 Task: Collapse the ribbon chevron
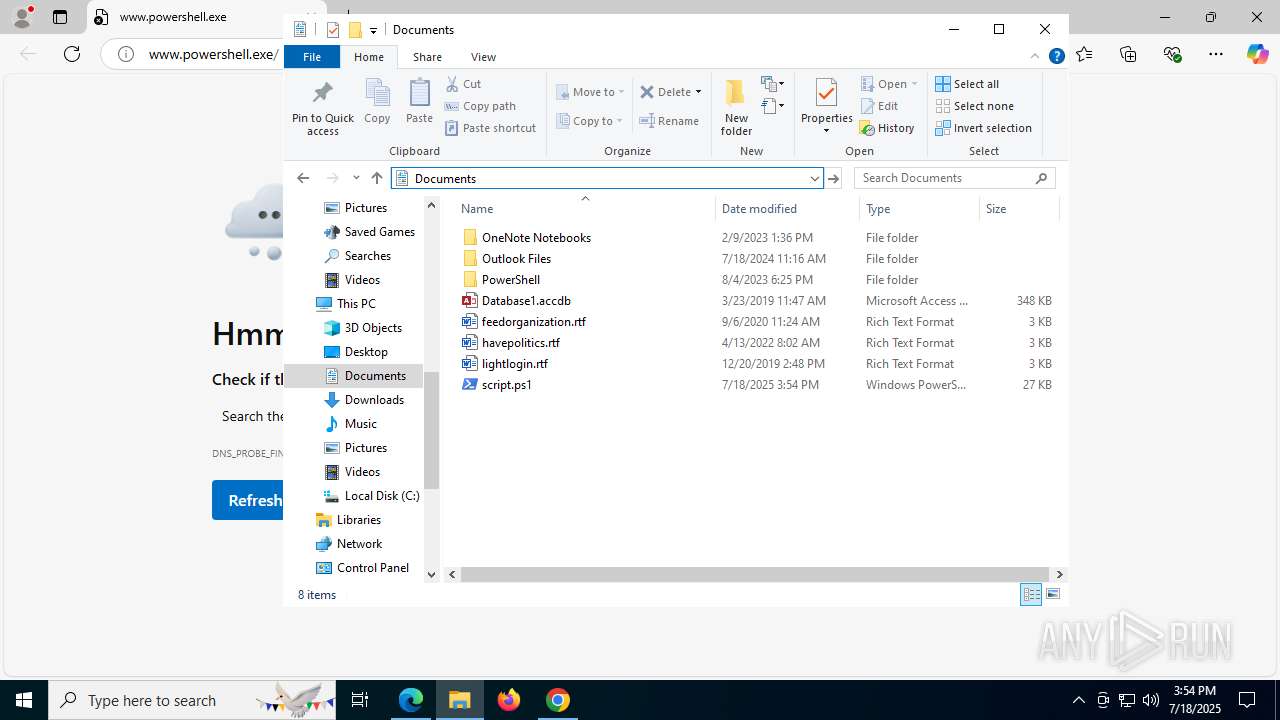(1034, 57)
